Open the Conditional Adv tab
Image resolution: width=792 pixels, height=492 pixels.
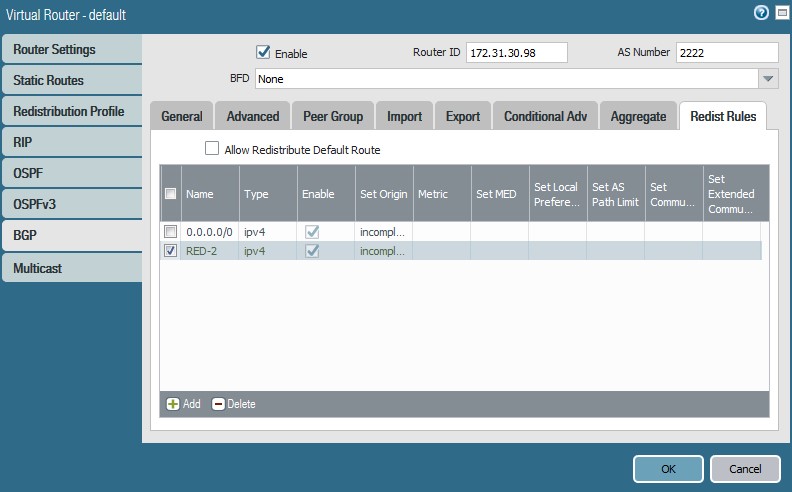coord(545,116)
